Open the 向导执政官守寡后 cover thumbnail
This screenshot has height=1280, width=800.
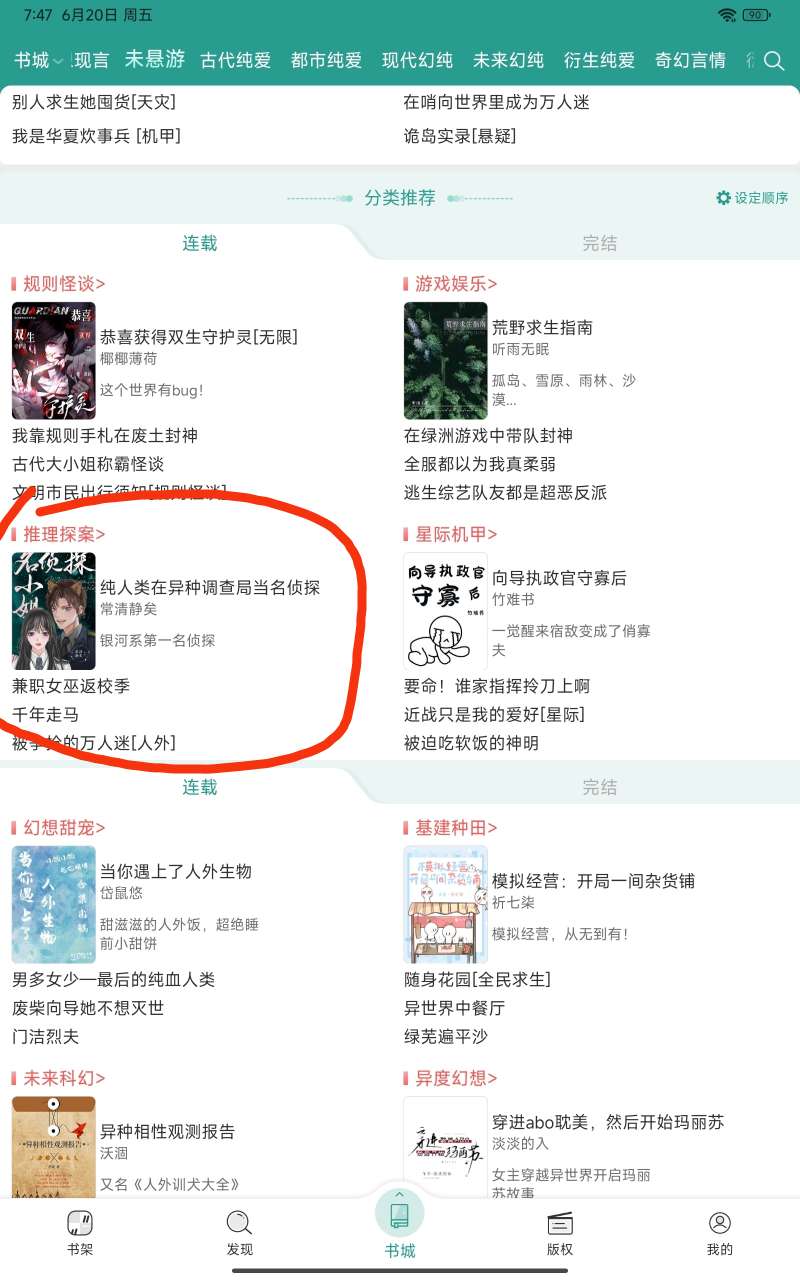445,611
